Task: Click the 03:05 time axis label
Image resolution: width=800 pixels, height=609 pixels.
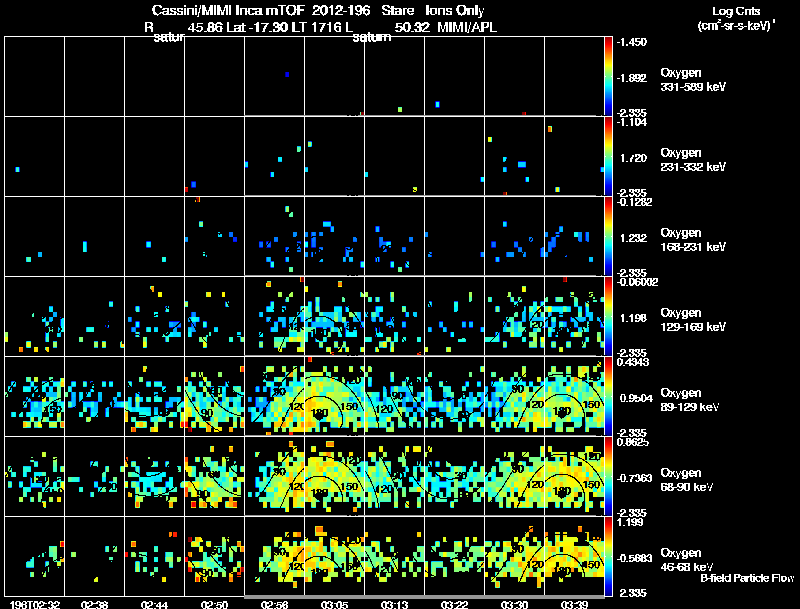Action: [334, 604]
